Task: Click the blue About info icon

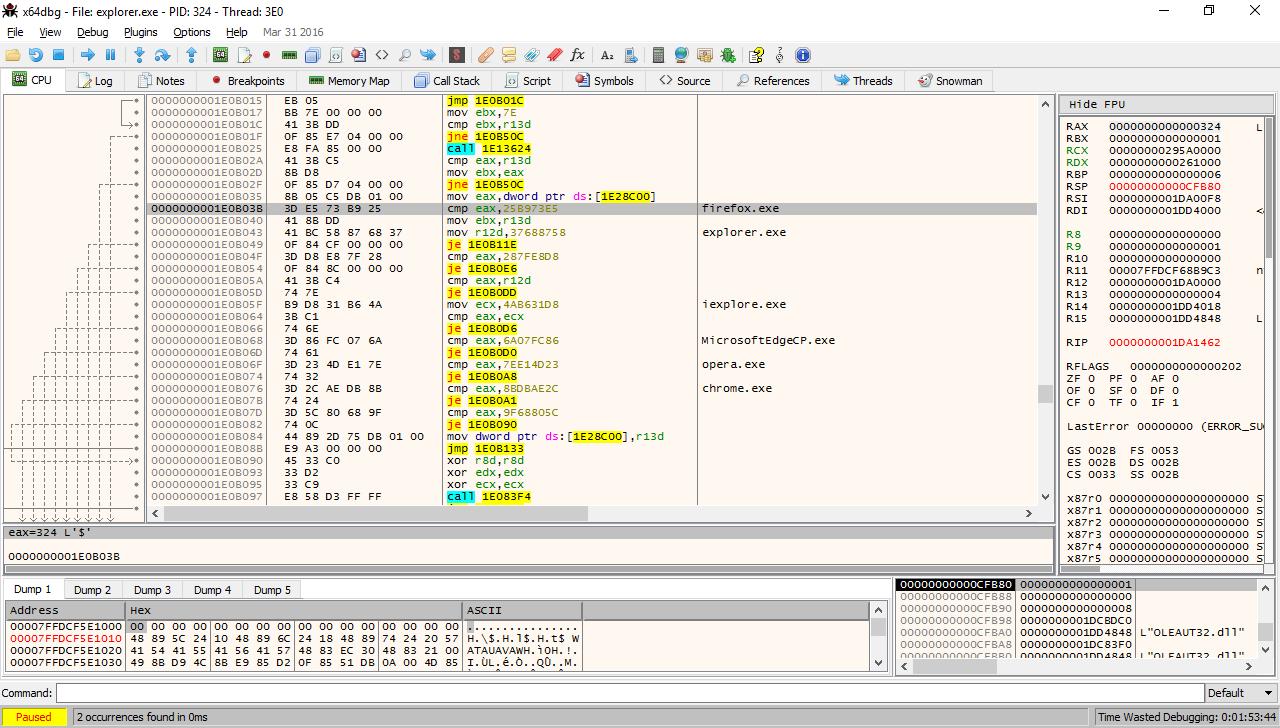Action: coord(802,55)
